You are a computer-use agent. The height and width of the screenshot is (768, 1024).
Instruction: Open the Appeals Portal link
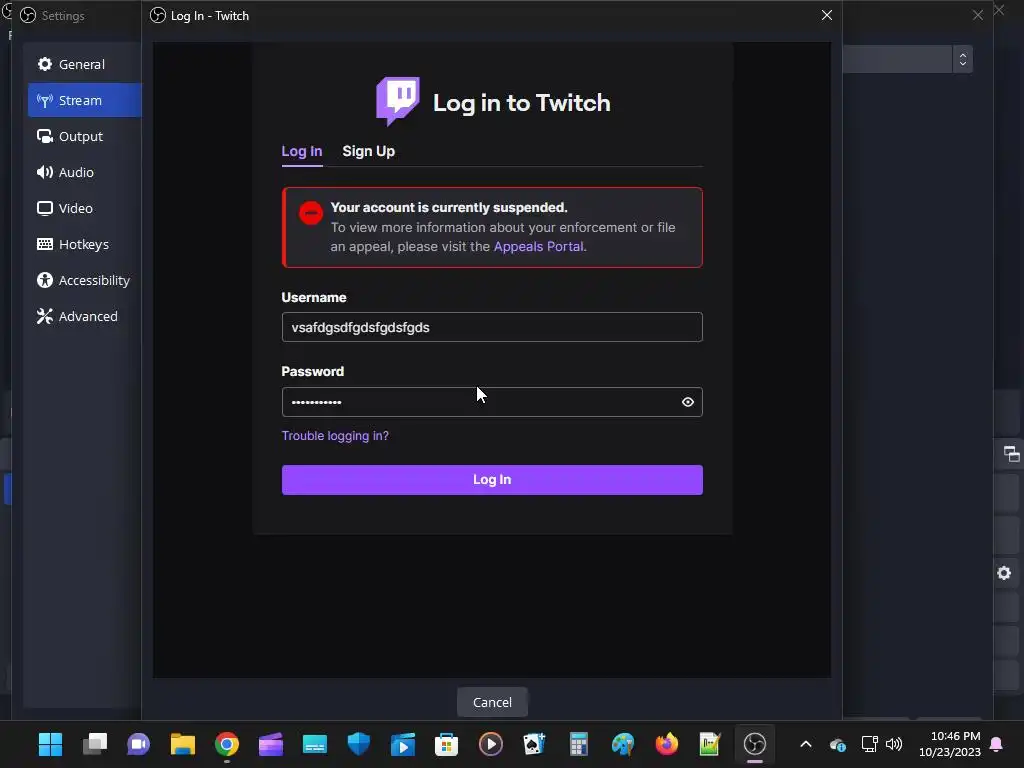538,246
